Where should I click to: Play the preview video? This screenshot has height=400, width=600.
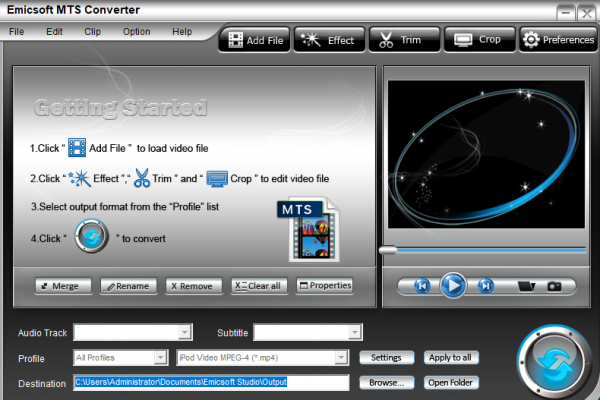point(453,286)
